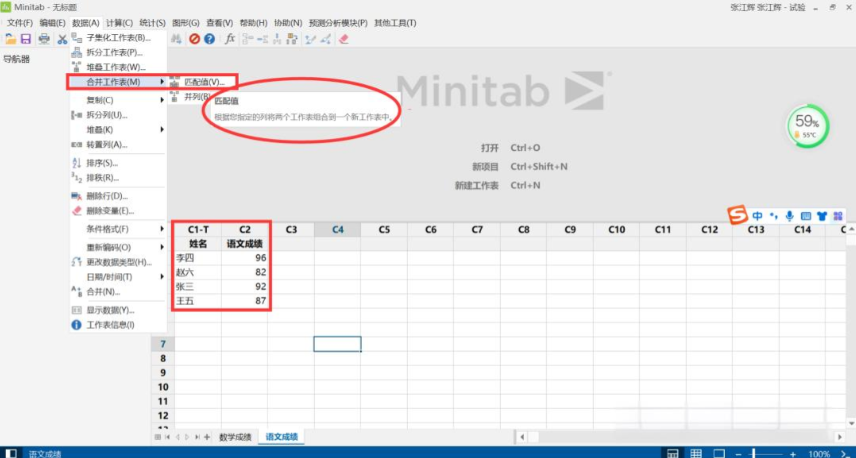Viewport: 856px width, 458px height.
Task: Click the Find binoculars icon
Action: tap(176, 39)
